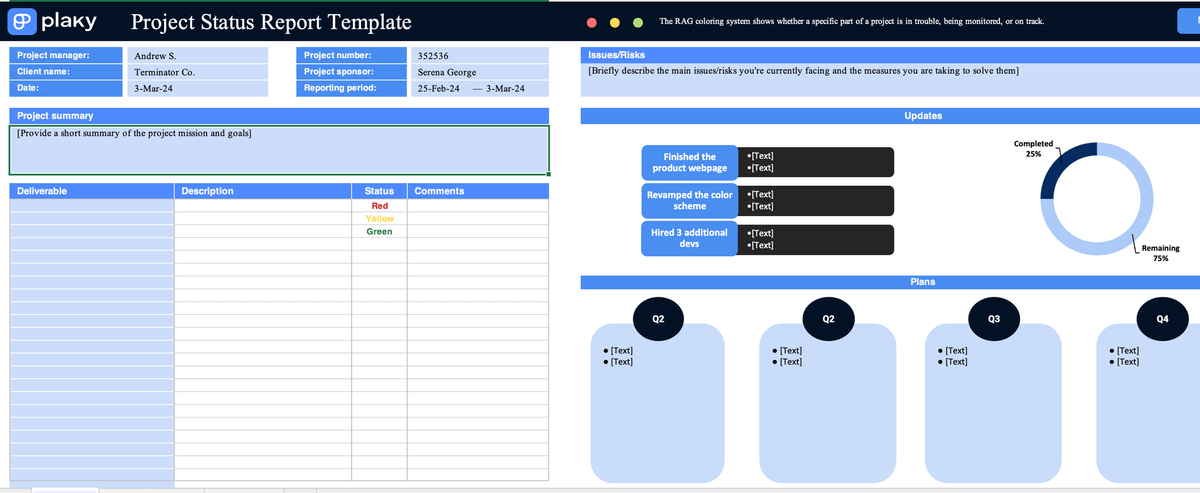Click the Project manager name cell

198,56
